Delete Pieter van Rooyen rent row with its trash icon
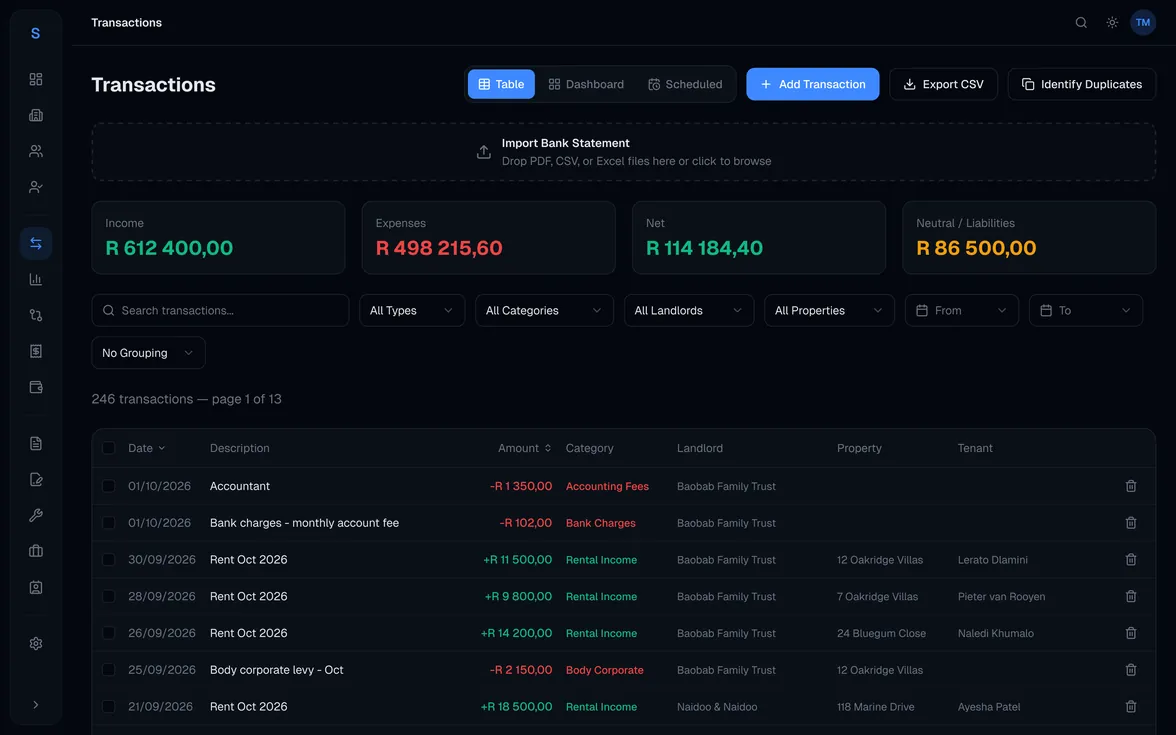Screen dimensions: 1176x735 (x=1131, y=596)
